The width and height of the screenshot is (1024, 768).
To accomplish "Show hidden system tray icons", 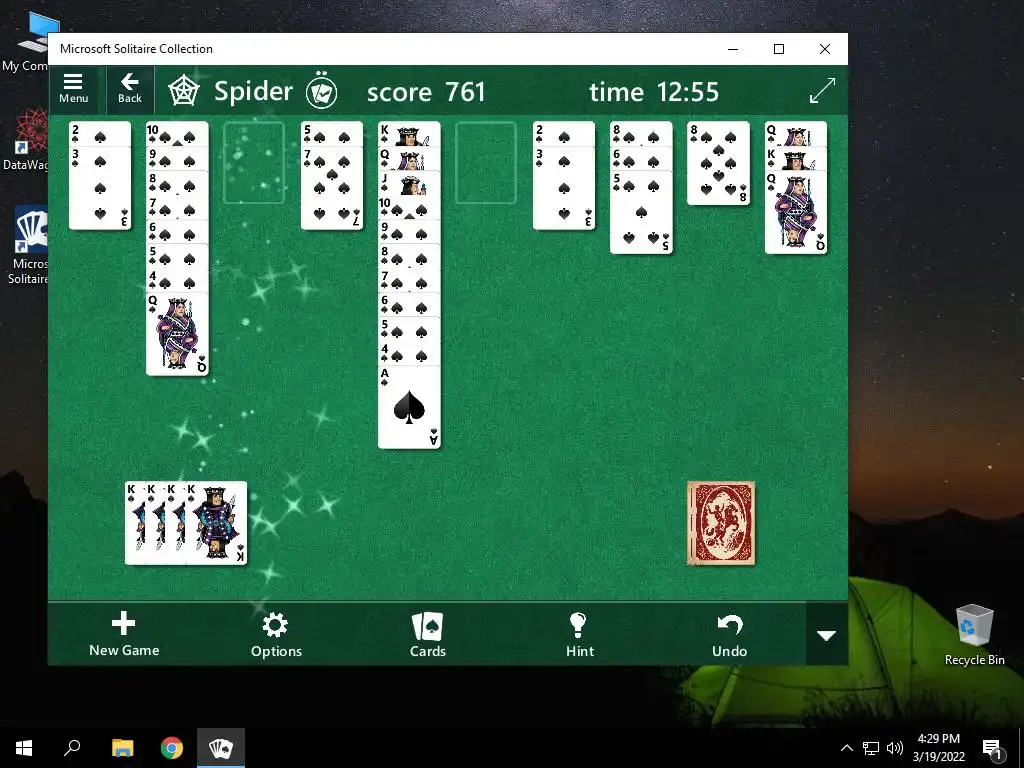I will [x=846, y=748].
